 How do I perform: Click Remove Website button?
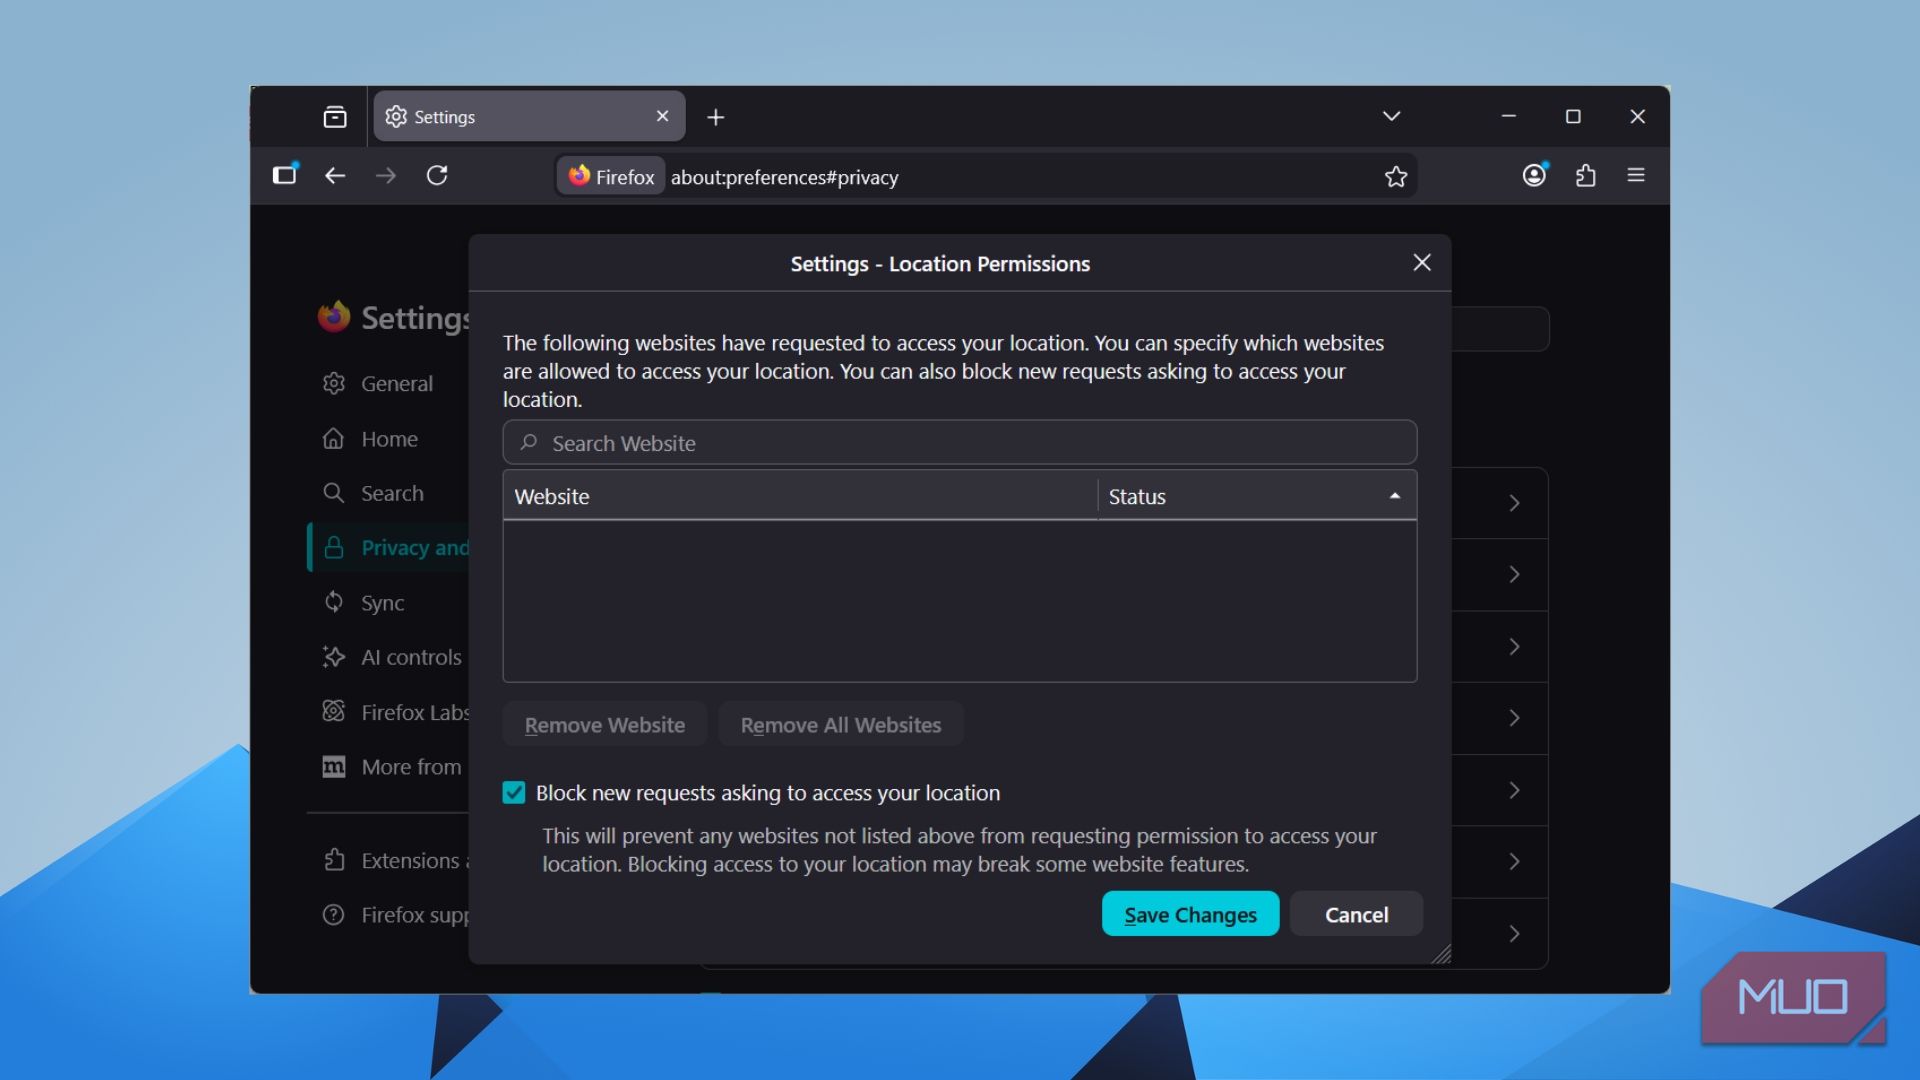pyautogui.click(x=605, y=725)
